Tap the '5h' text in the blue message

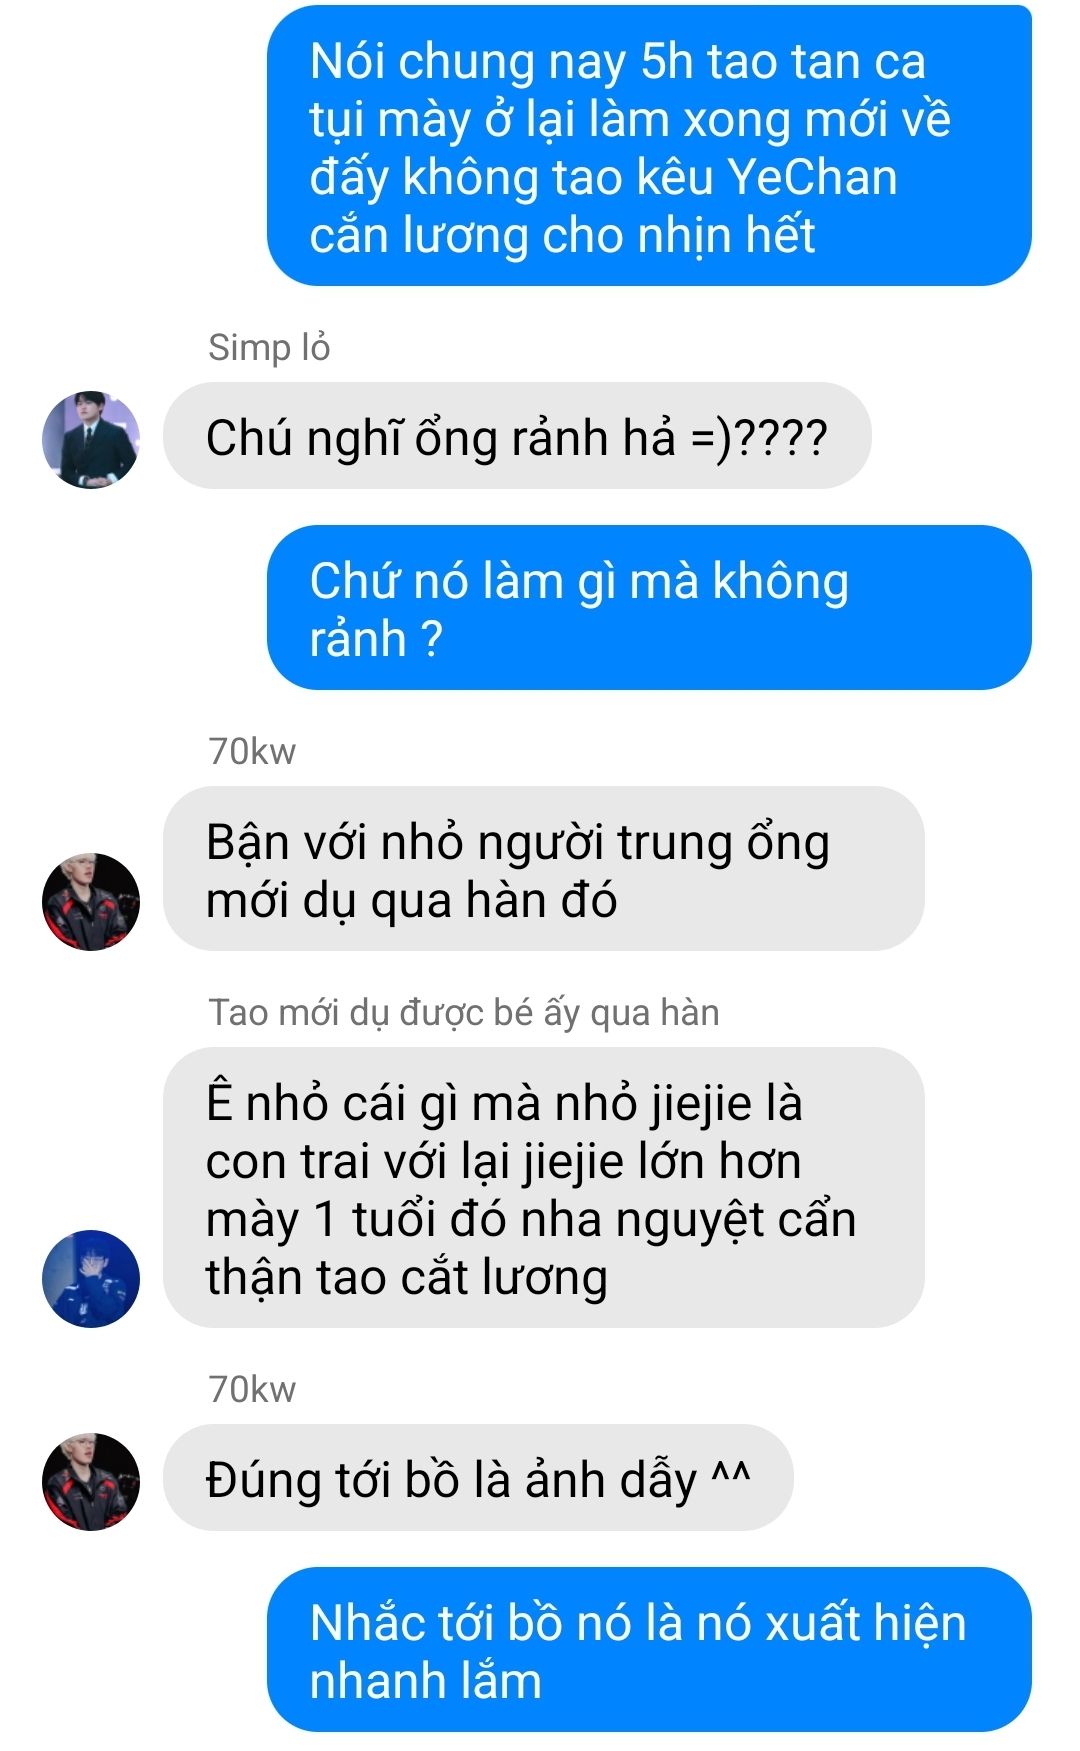click(x=667, y=62)
